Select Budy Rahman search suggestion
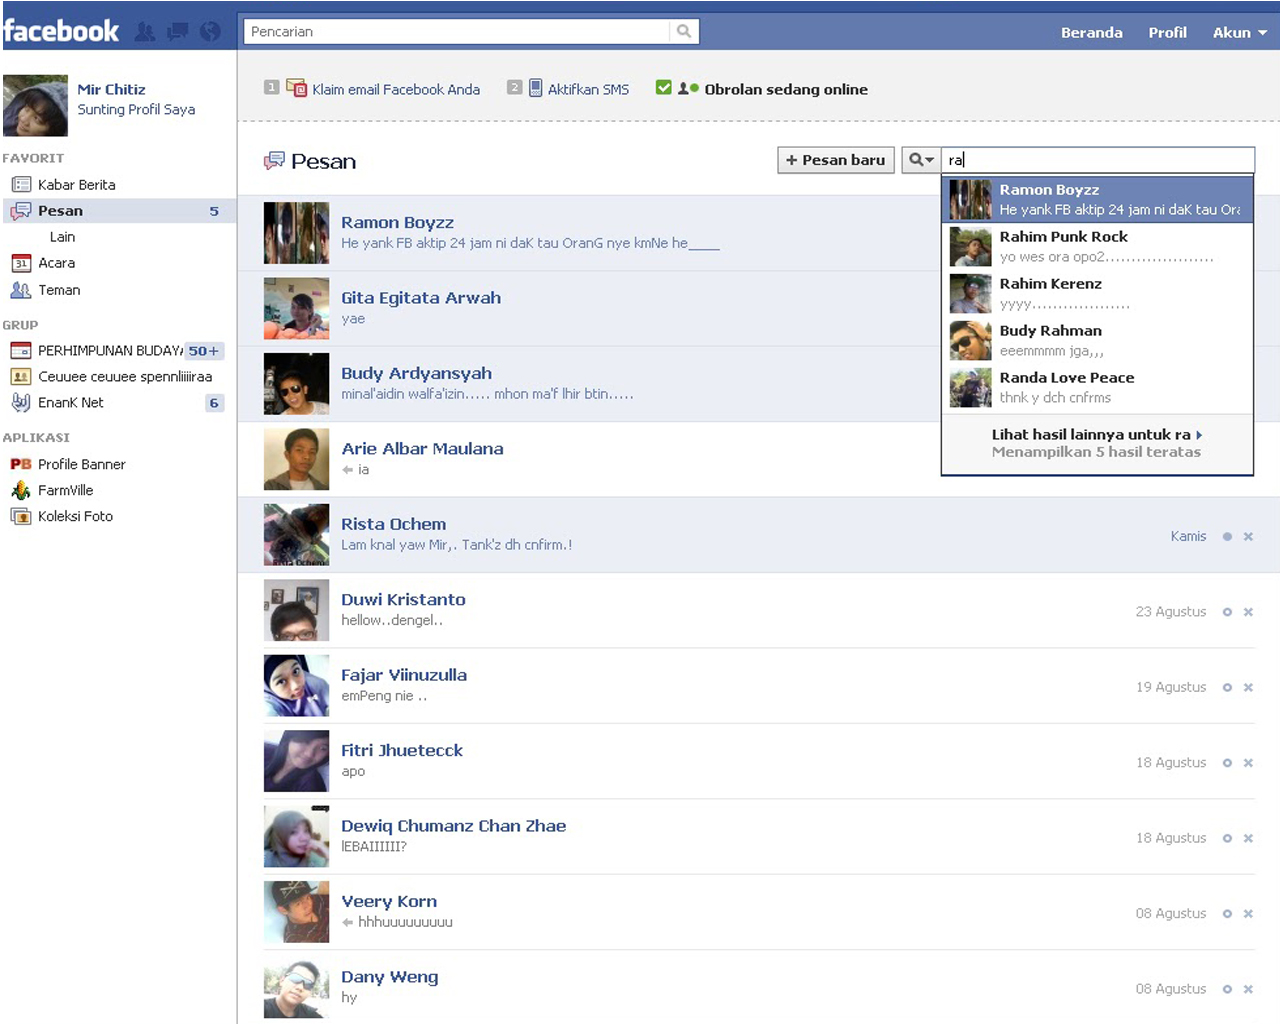The width and height of the screenshot is (1280, 1024). [1097, 340]
